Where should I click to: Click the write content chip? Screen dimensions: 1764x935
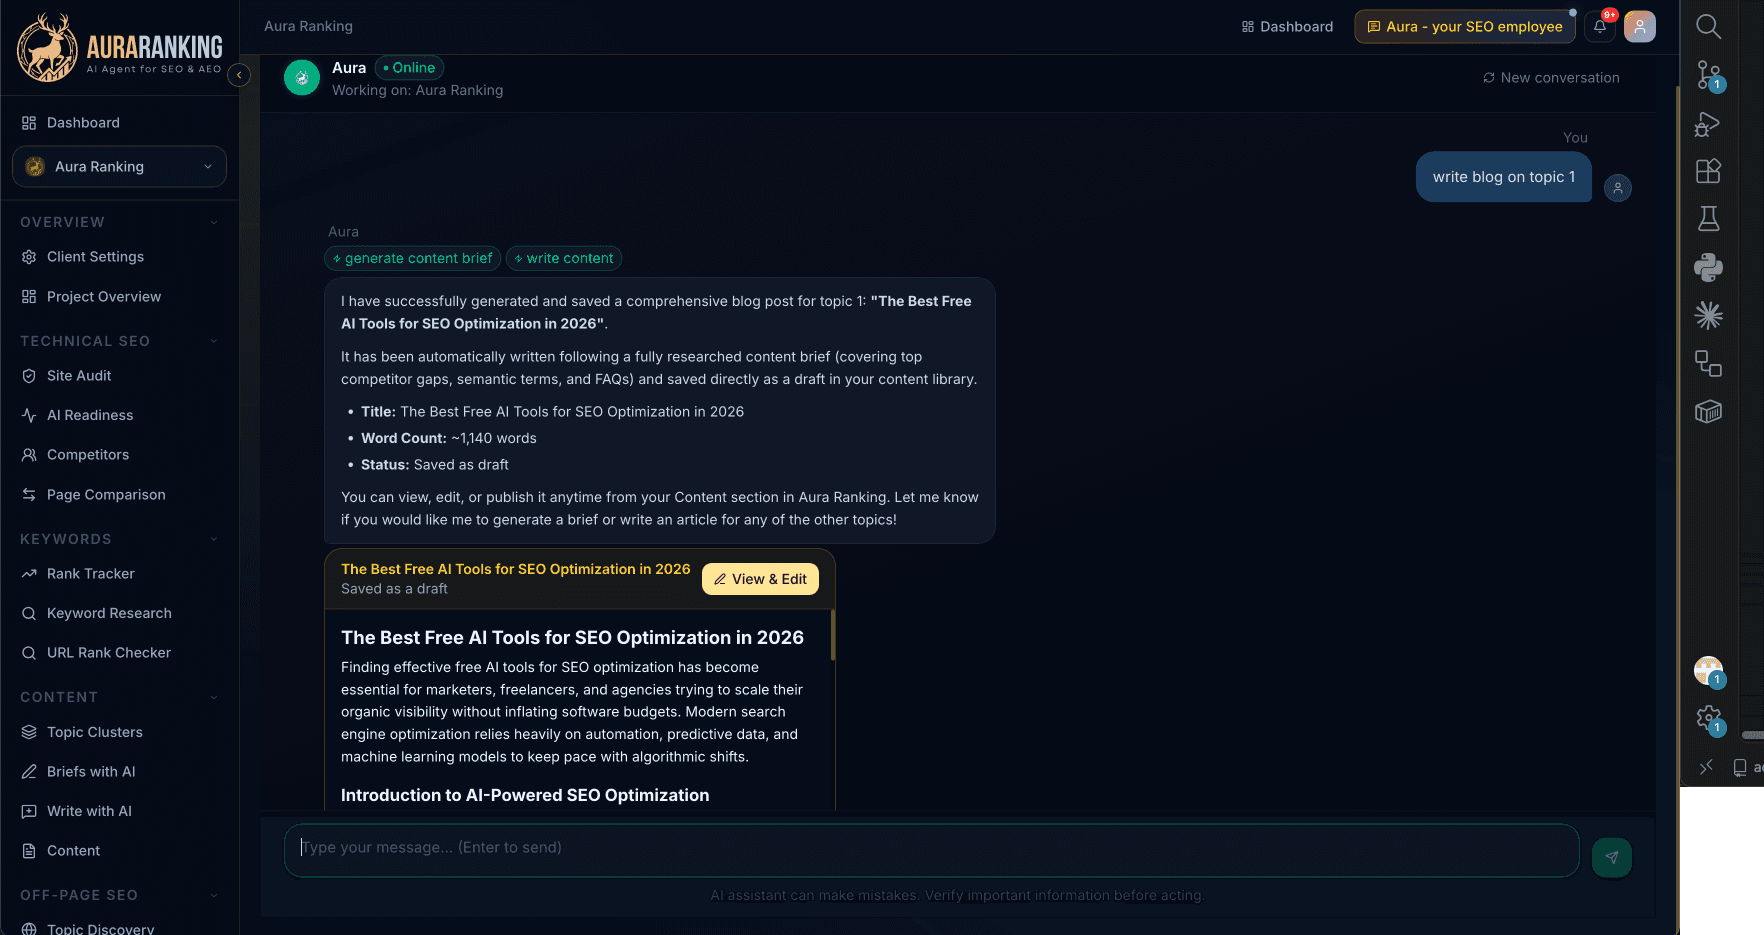click(564, 259)
